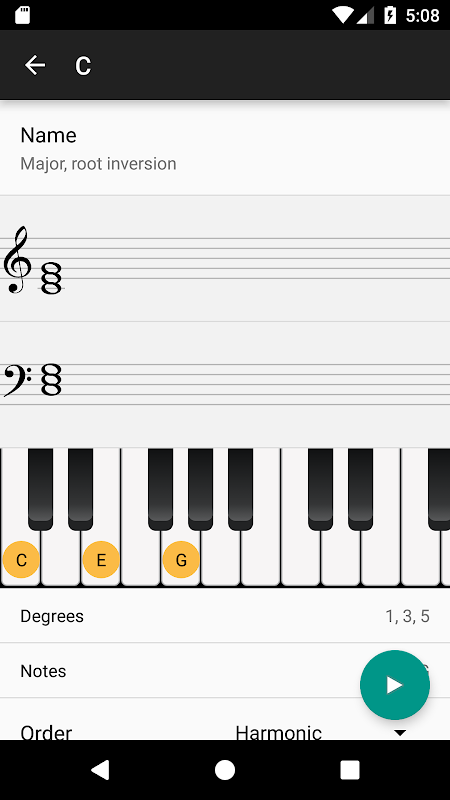Open the Notes row
The height and width of the screenshot is (800, 450).
coord(225,670)
